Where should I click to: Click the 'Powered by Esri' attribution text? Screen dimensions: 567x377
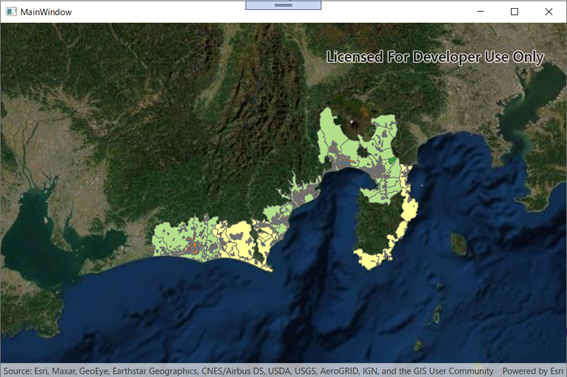(x=533, y=371)
